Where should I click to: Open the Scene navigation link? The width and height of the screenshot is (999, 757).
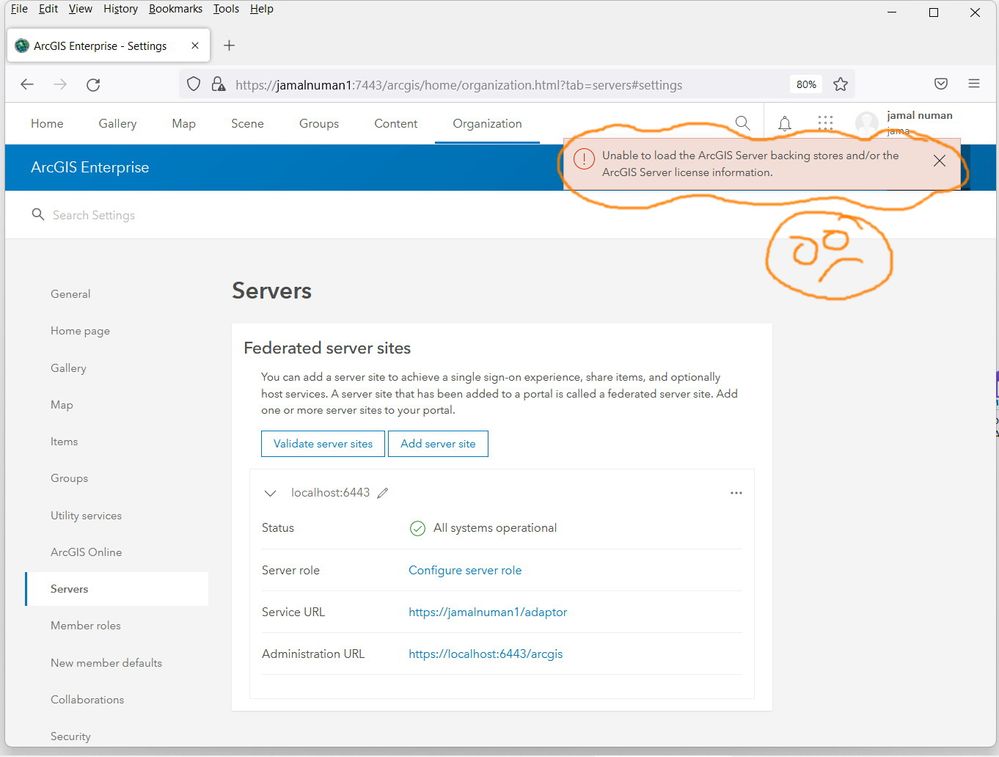247,124
